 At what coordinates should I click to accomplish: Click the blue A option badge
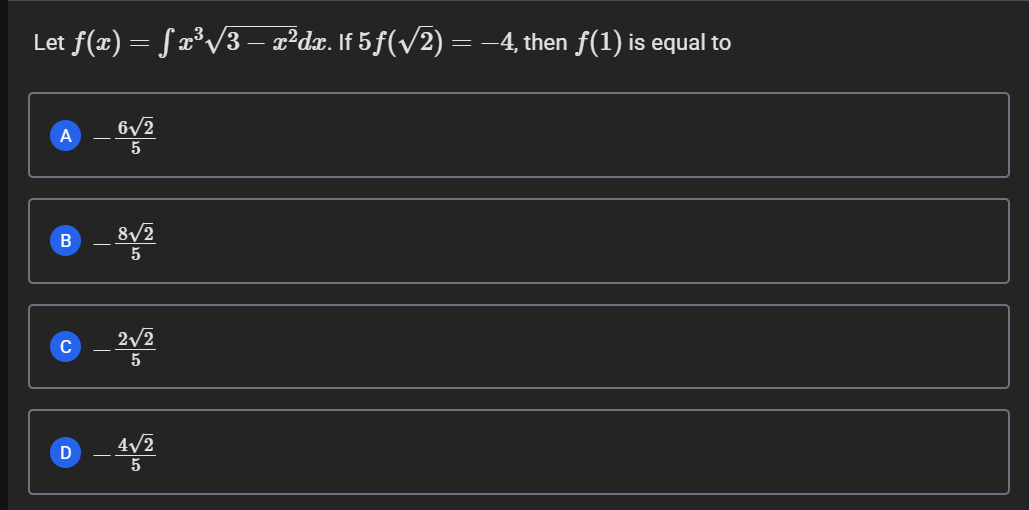click(x=65, y=136)
